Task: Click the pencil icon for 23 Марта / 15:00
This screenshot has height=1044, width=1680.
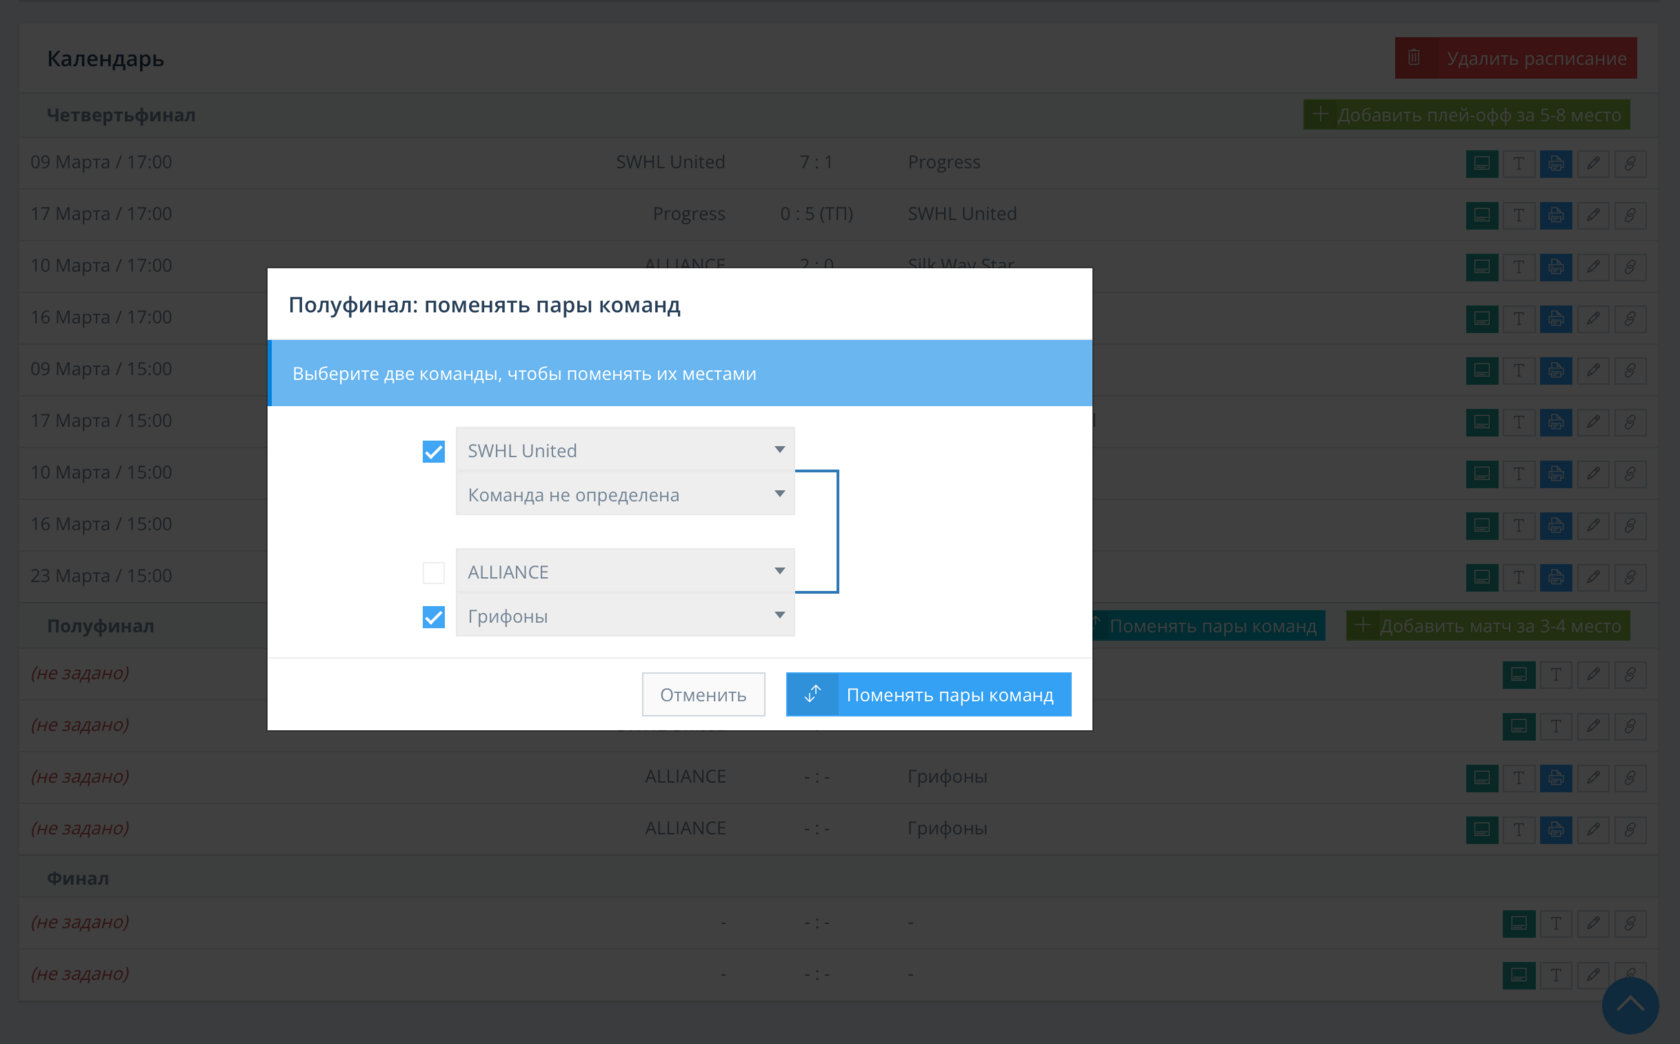Action: pos(1593,577)
